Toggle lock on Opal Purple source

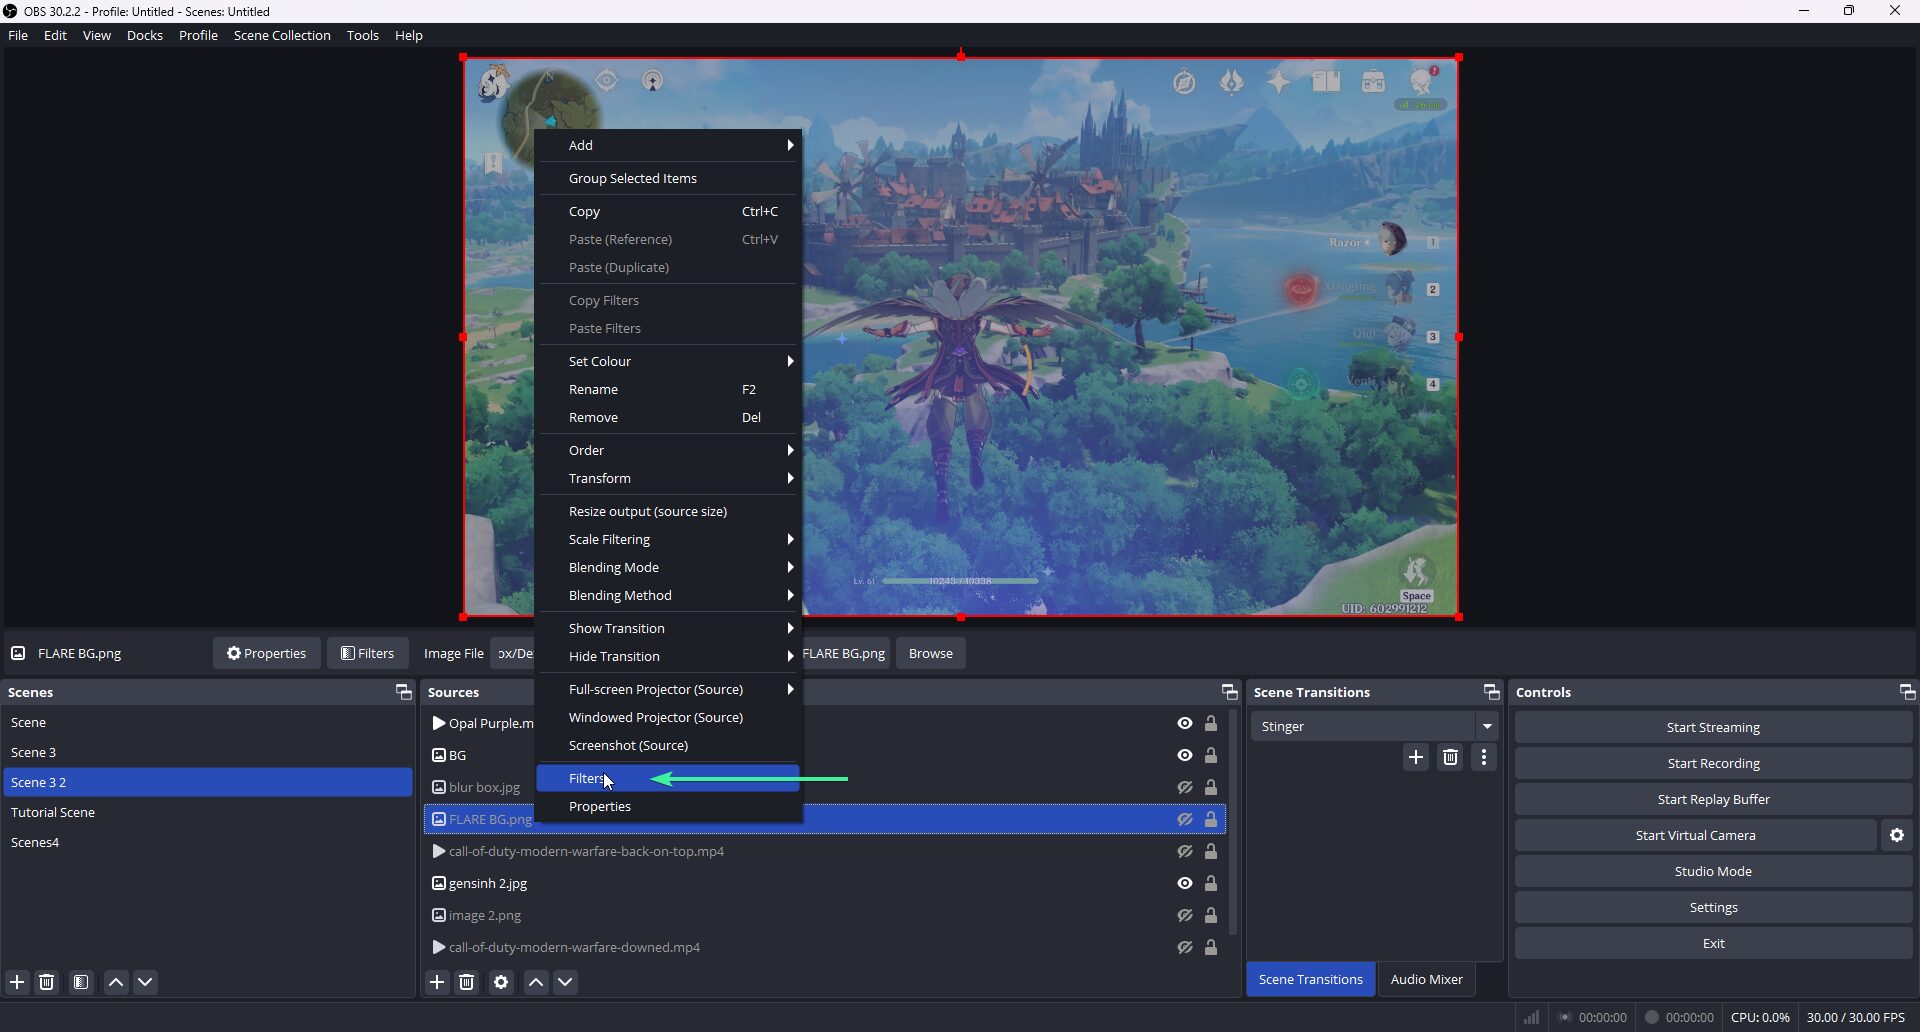(1211, 723)
